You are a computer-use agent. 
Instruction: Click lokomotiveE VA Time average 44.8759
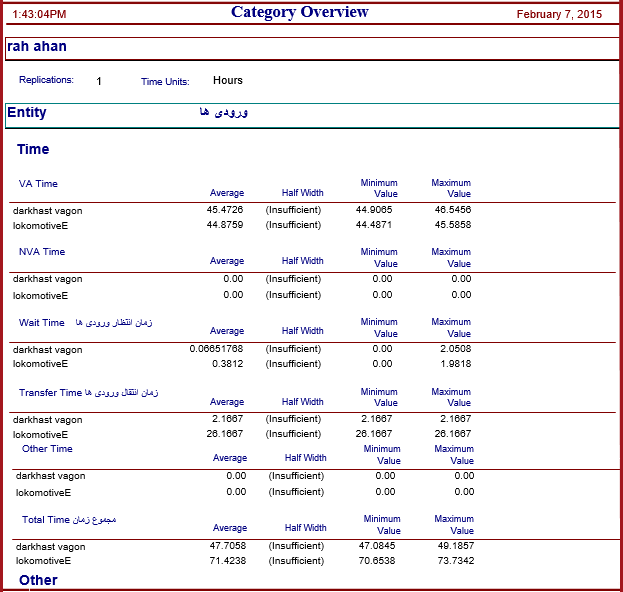[225, 225]
